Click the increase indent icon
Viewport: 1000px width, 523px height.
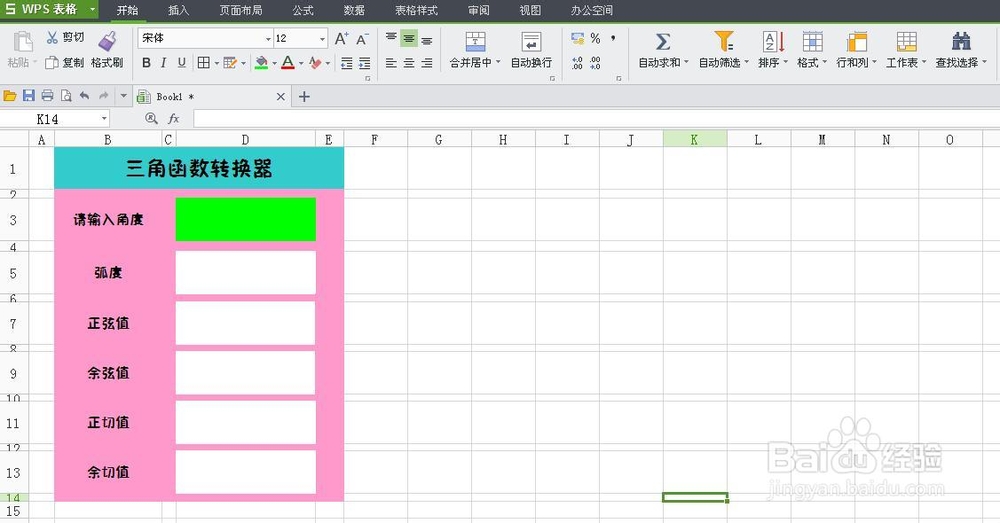[x=364, y=63]
